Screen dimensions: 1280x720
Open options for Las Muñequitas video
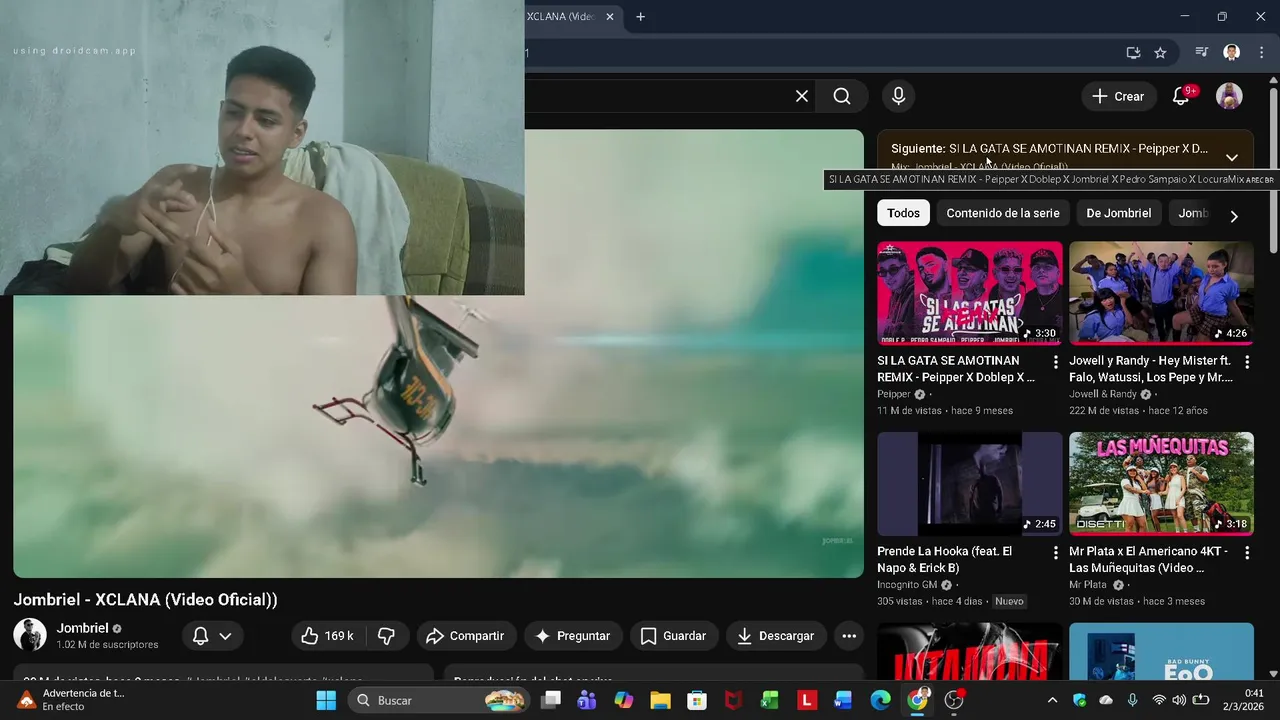1247,553
